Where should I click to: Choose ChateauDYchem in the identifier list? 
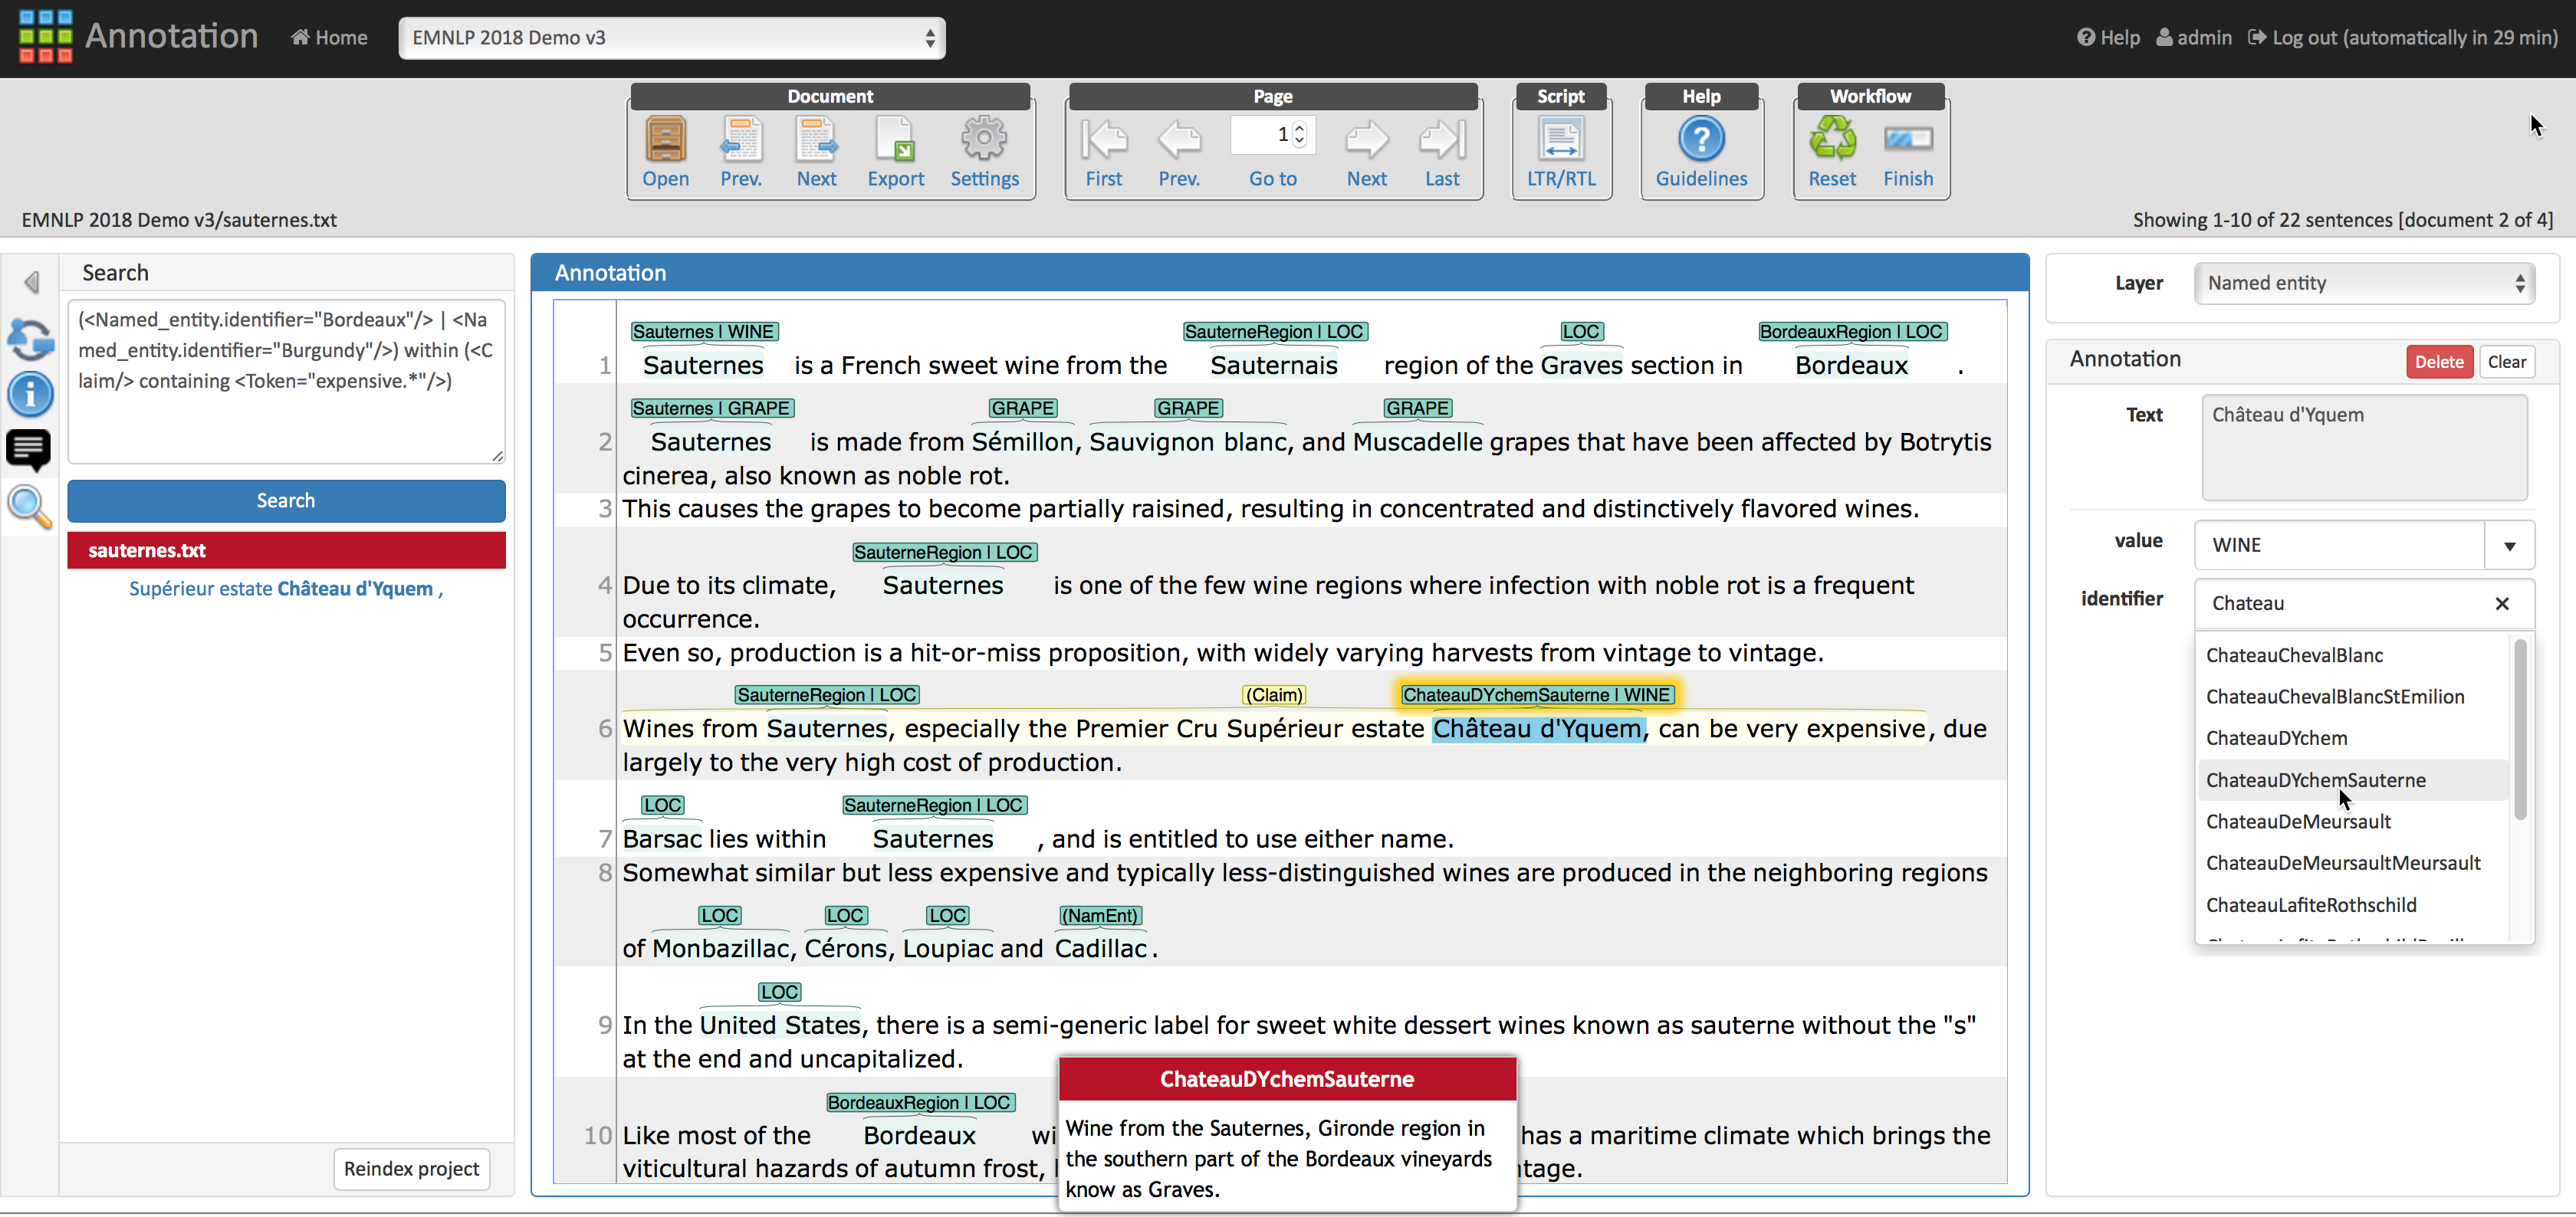coord(2351,738)
